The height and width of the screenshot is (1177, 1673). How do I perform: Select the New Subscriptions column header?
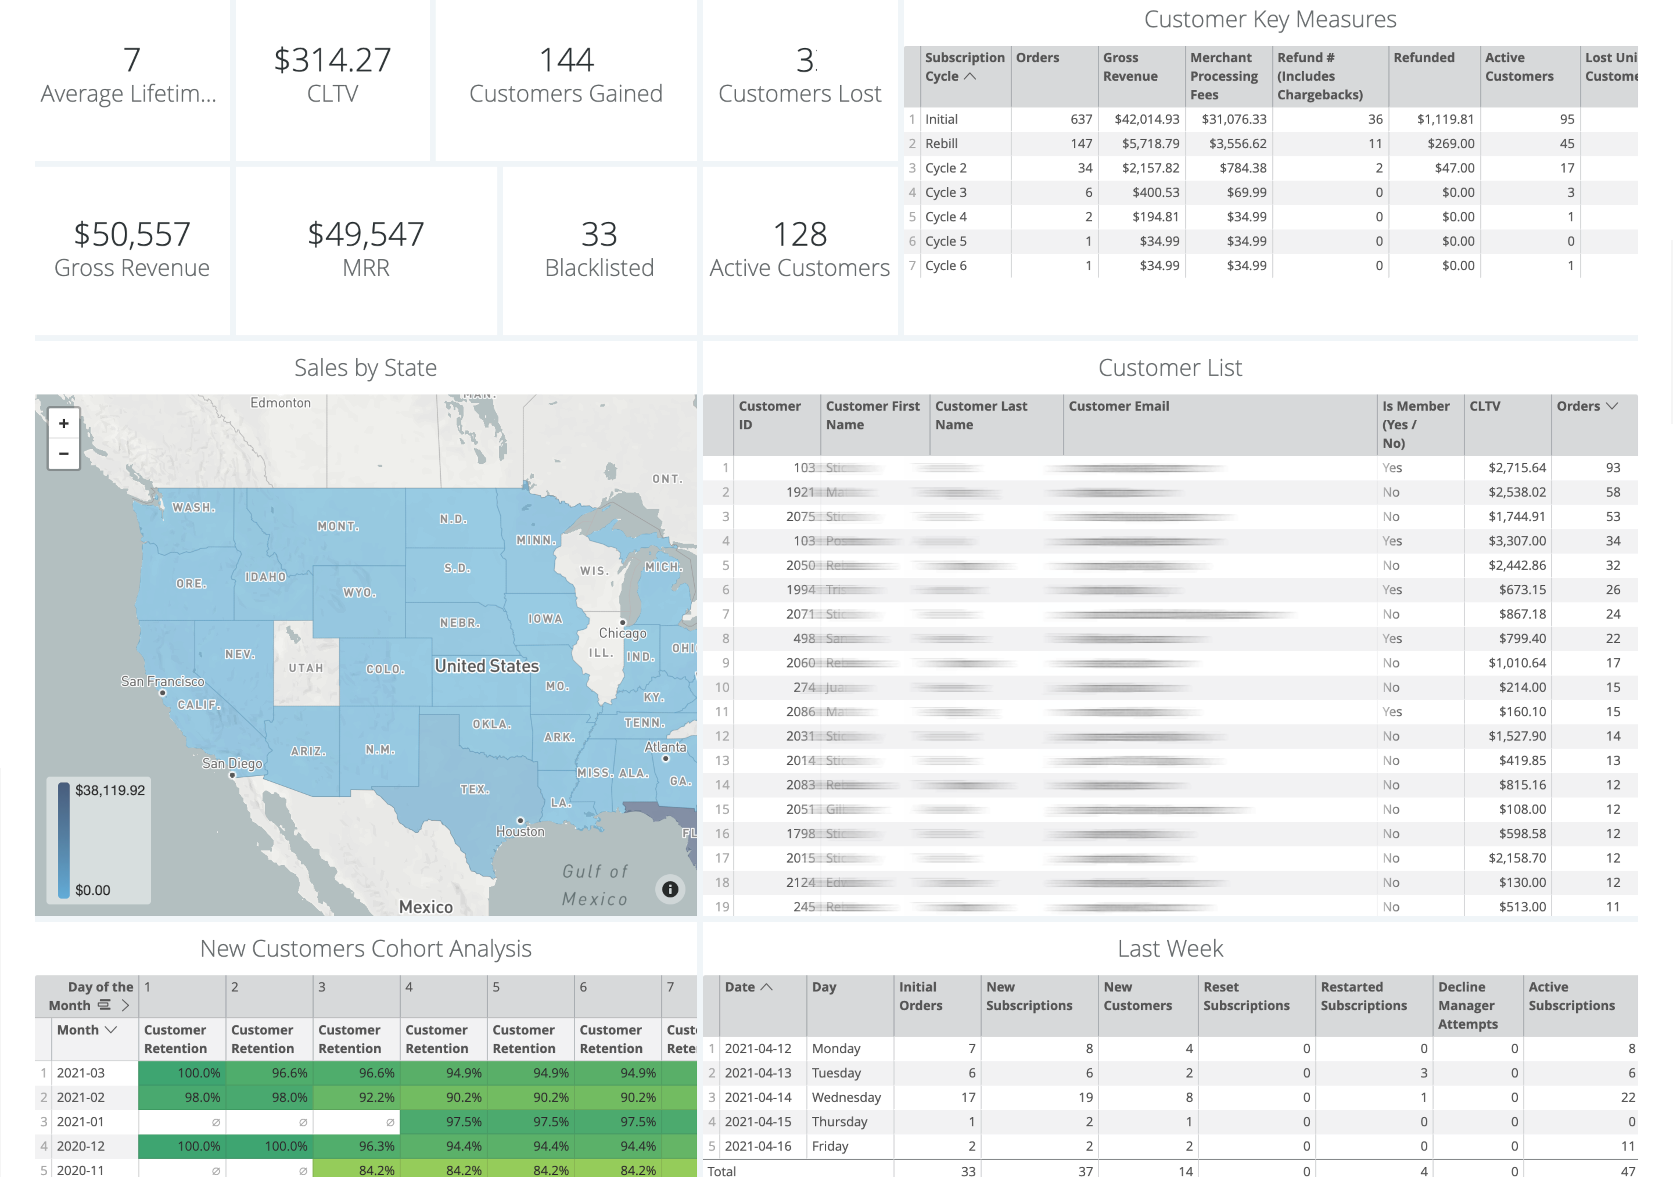[1028, 996]
